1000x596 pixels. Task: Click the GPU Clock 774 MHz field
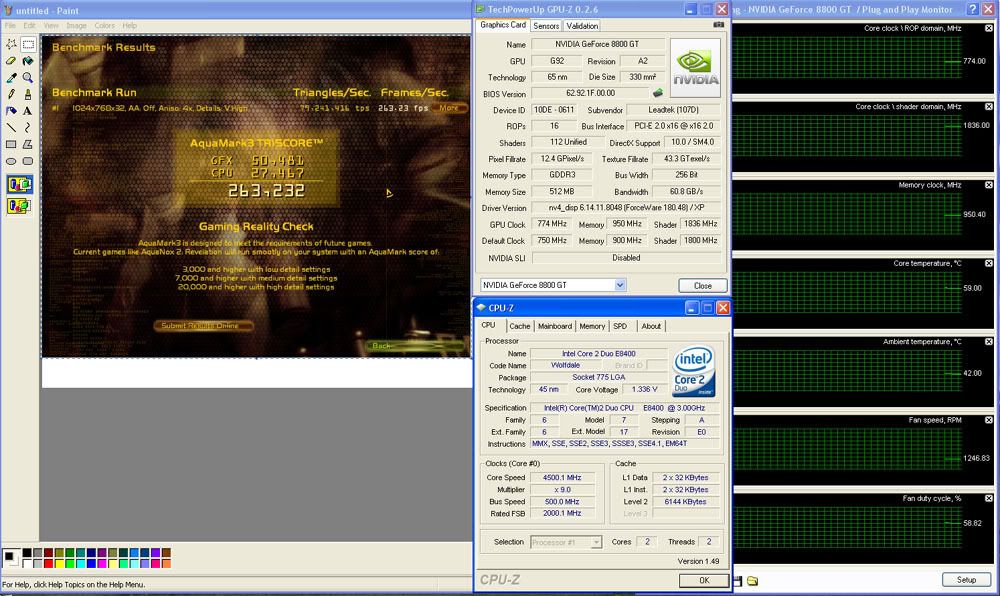pos(552,224)
